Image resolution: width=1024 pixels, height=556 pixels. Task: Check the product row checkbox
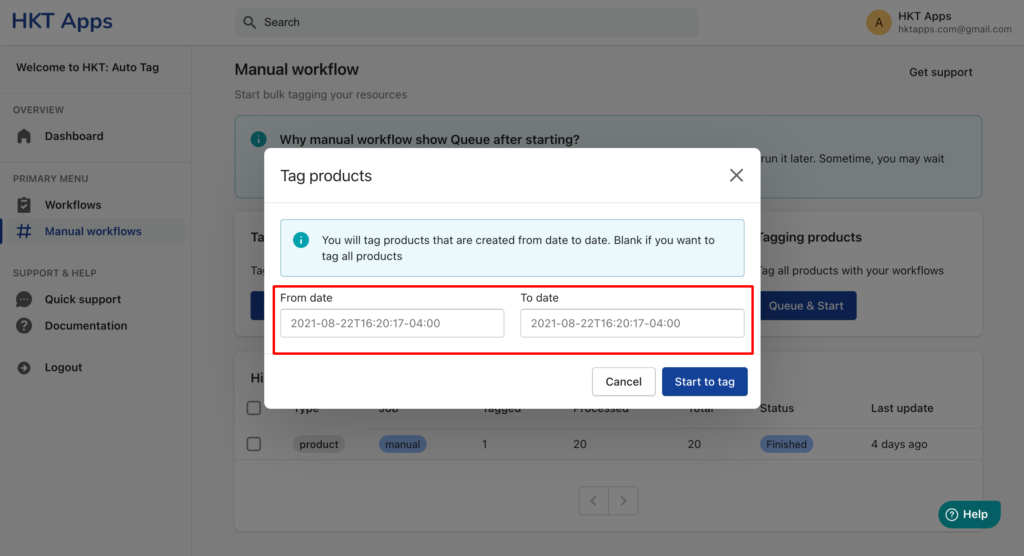(x=254, y=444)
